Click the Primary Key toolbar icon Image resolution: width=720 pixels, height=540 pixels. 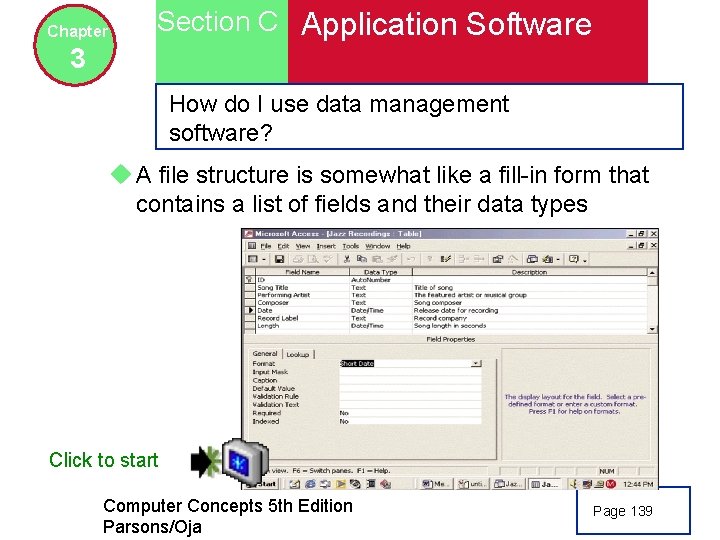pos(429,259)
